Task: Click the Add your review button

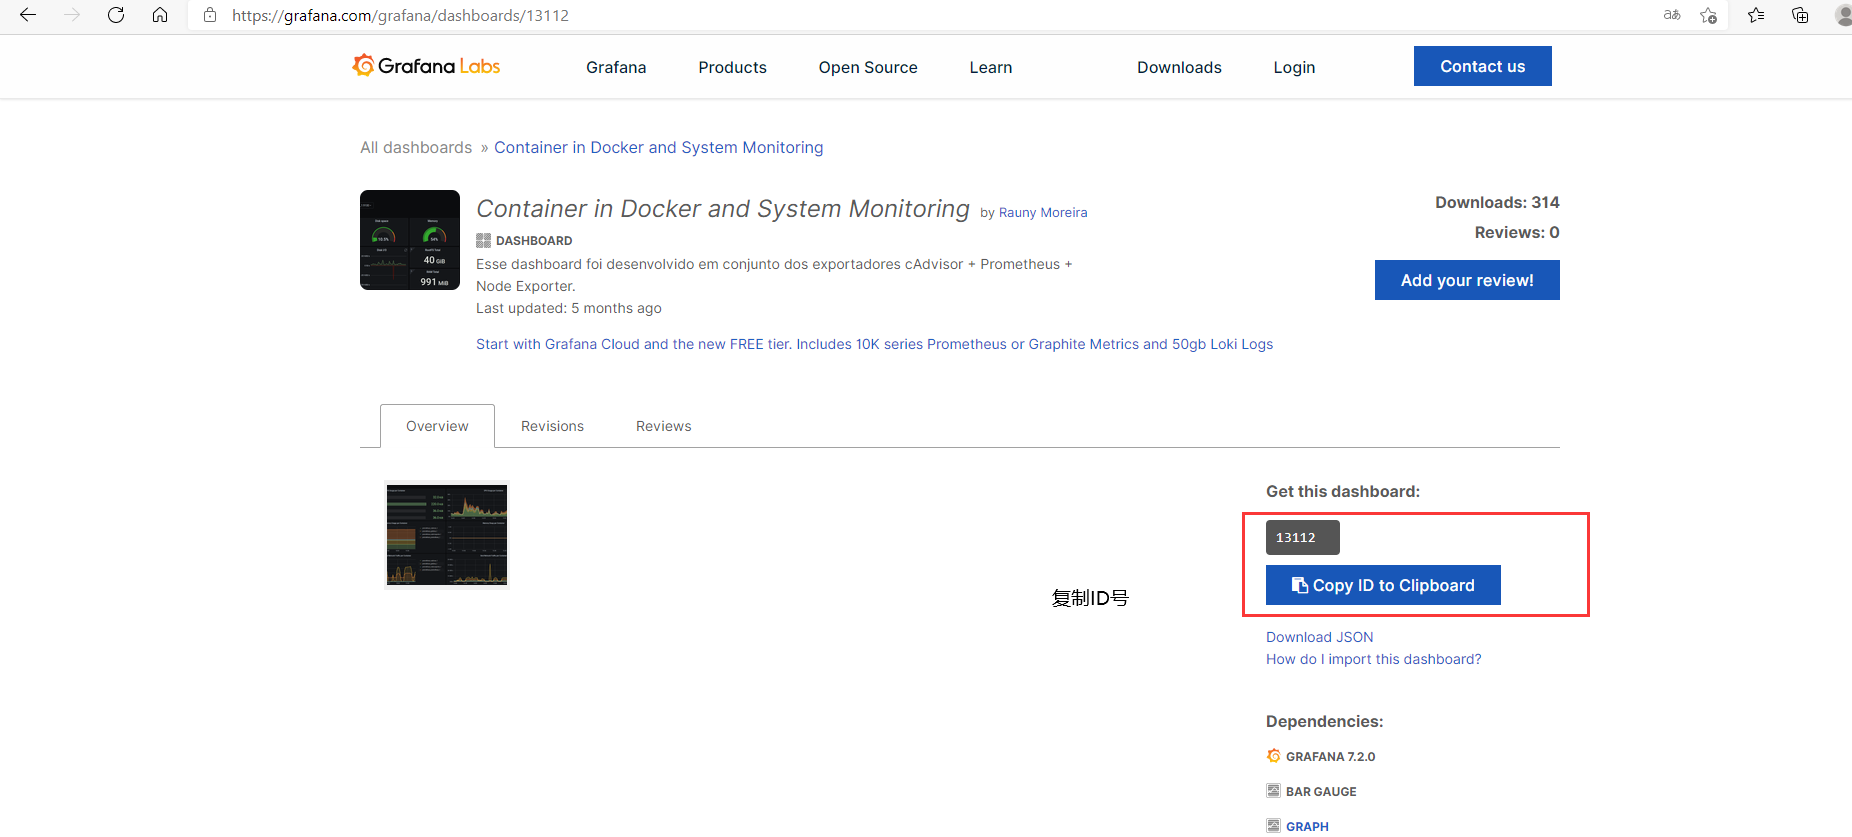Action: click(x=1467, y=280)
